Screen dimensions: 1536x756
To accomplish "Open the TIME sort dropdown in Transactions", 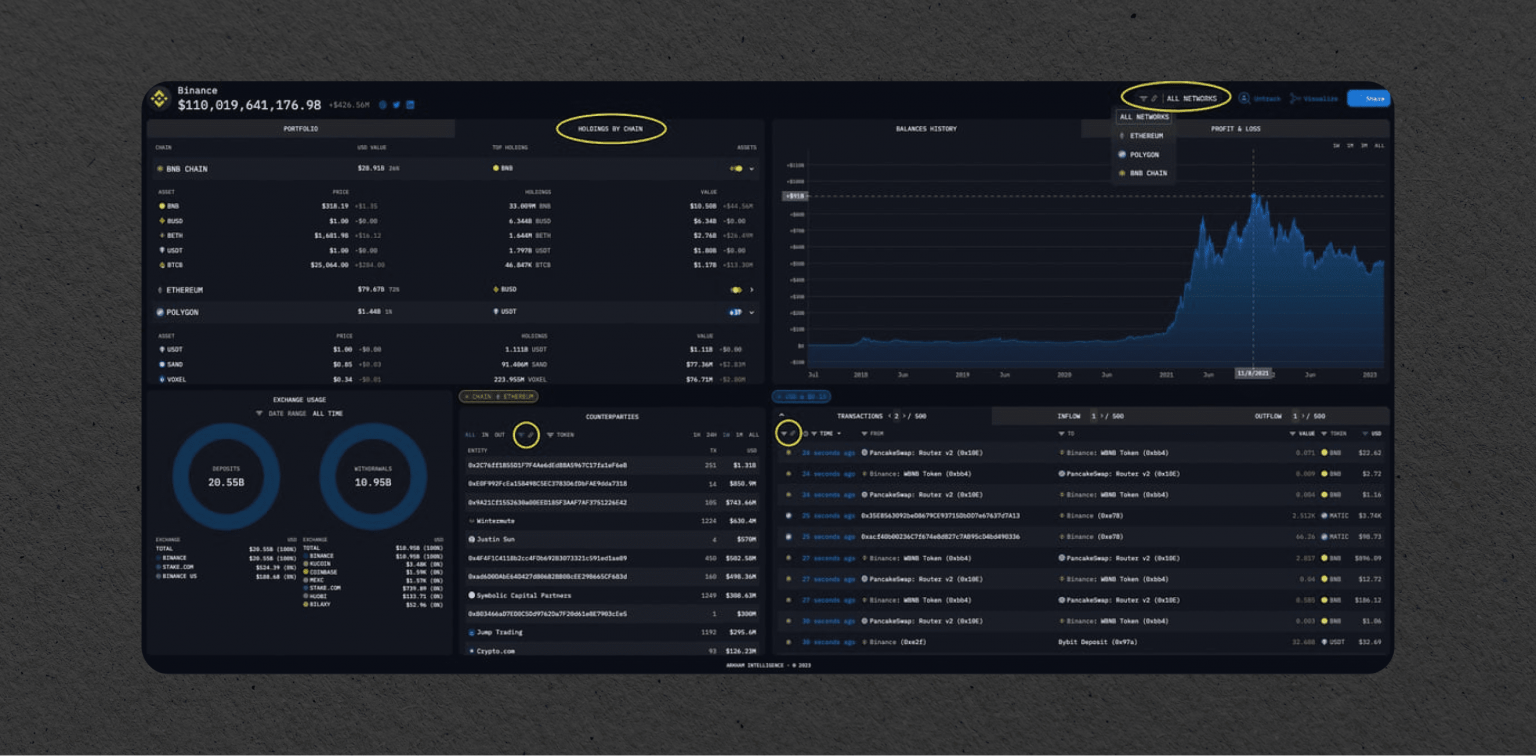I will 826,433.
